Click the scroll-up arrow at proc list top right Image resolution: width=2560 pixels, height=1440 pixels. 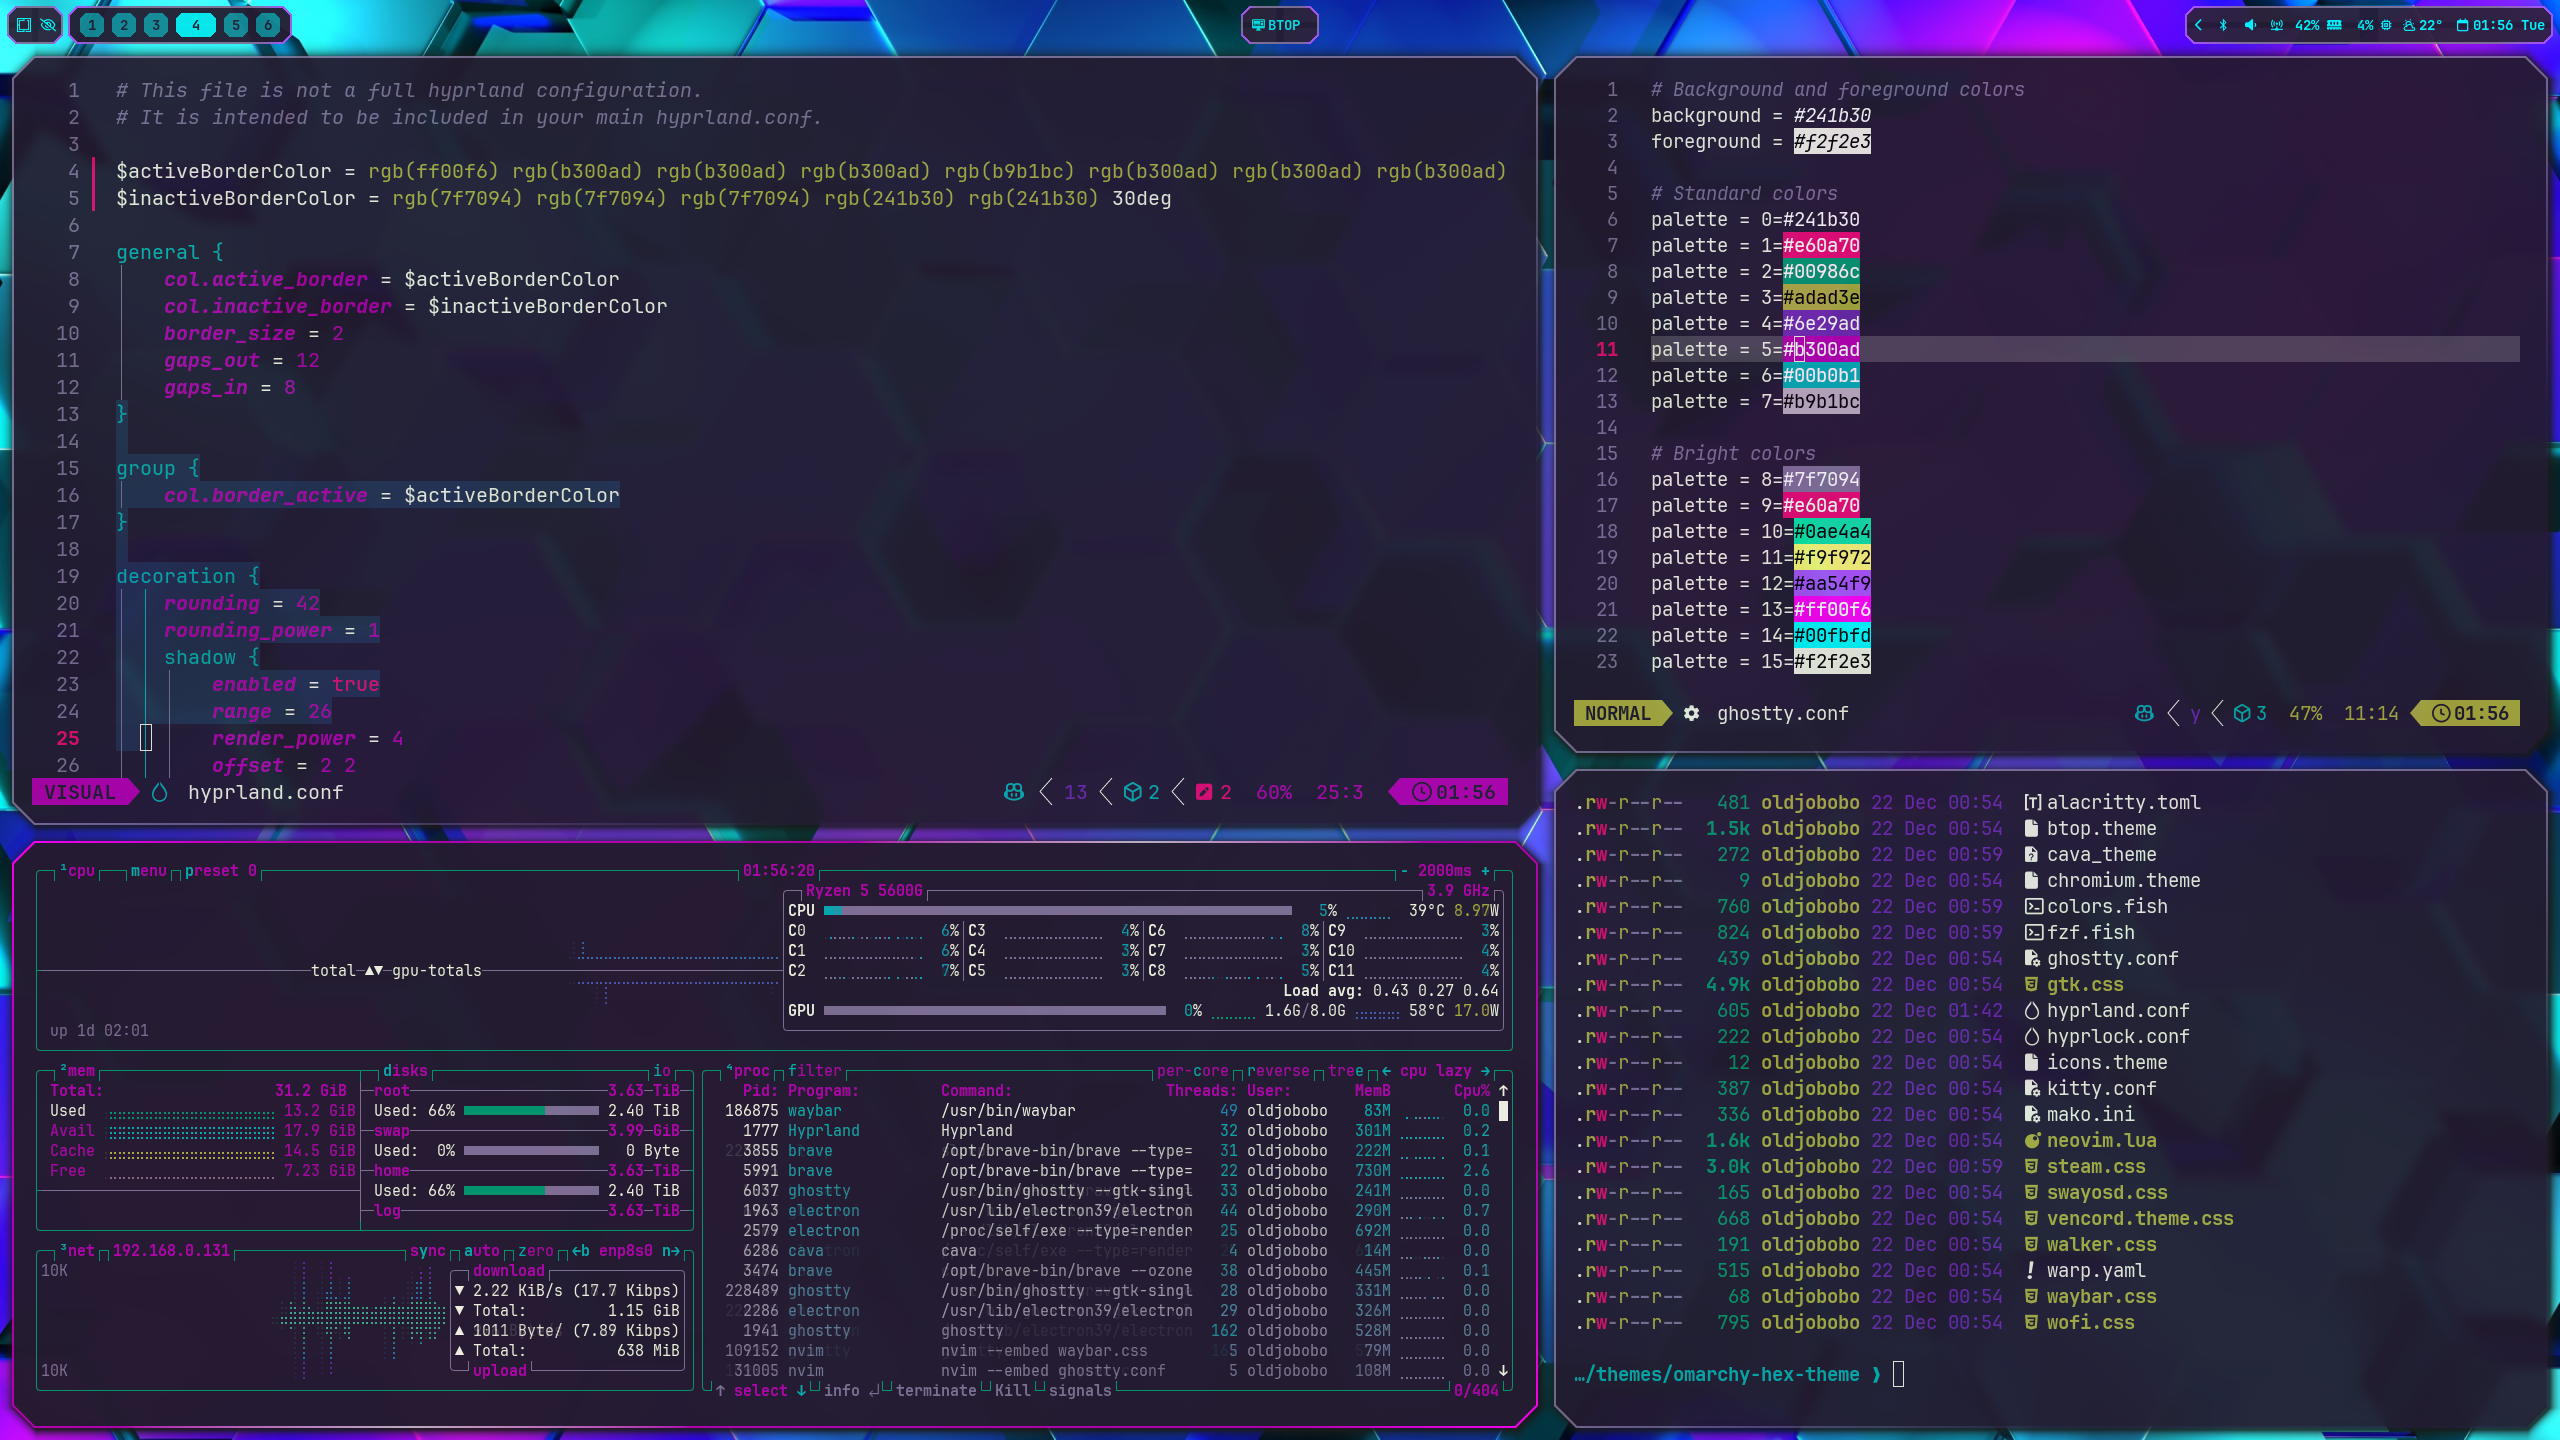coord(1503,1091)
